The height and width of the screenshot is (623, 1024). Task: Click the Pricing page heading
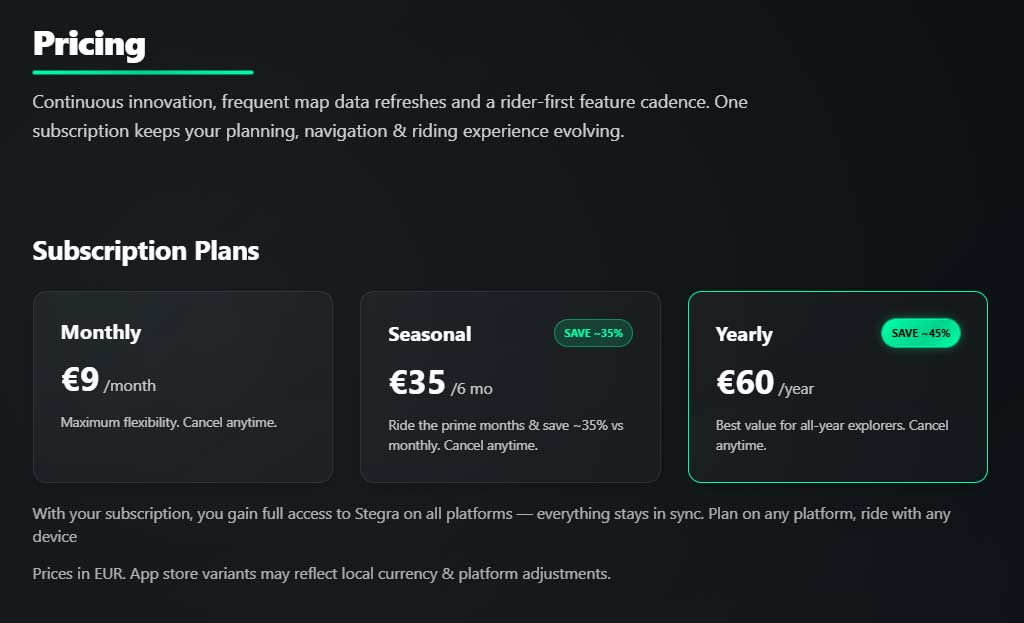(x=89, y=44)
